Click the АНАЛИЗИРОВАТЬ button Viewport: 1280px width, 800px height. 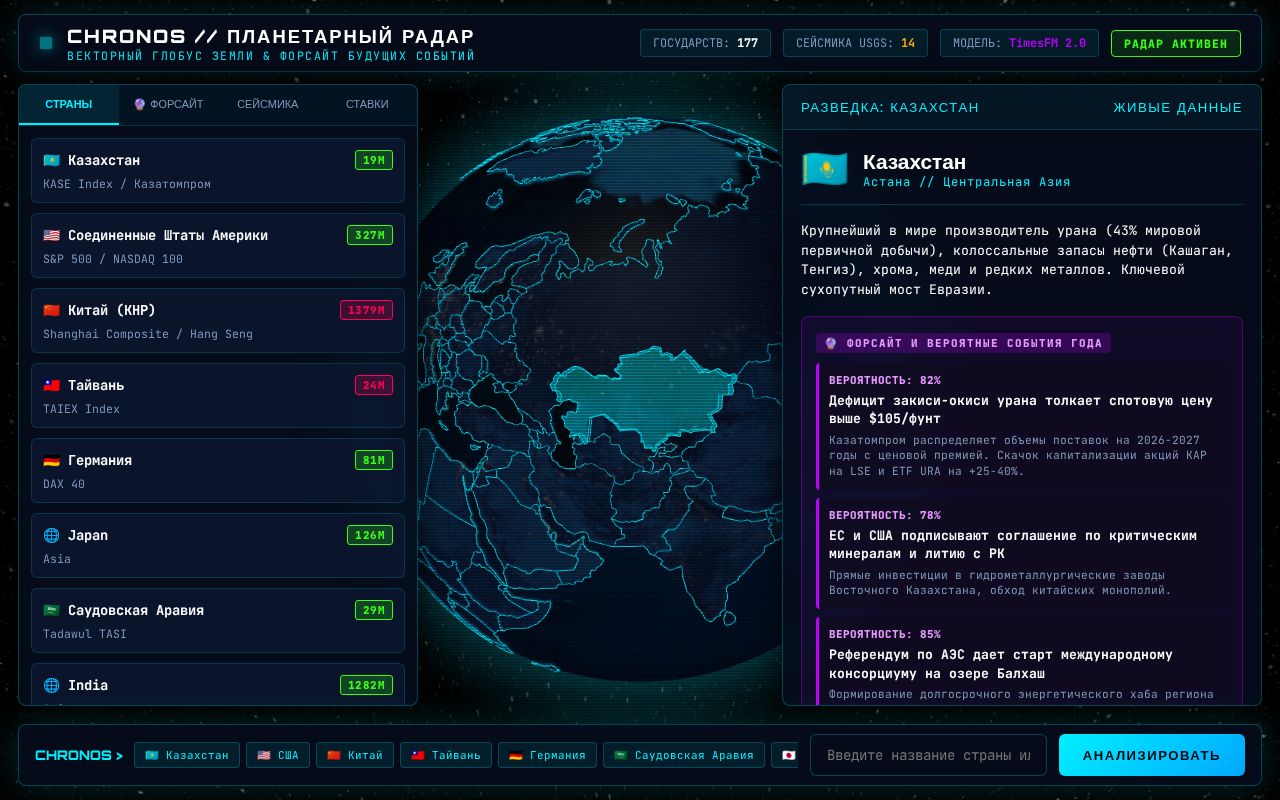(x=1152, y=755)
